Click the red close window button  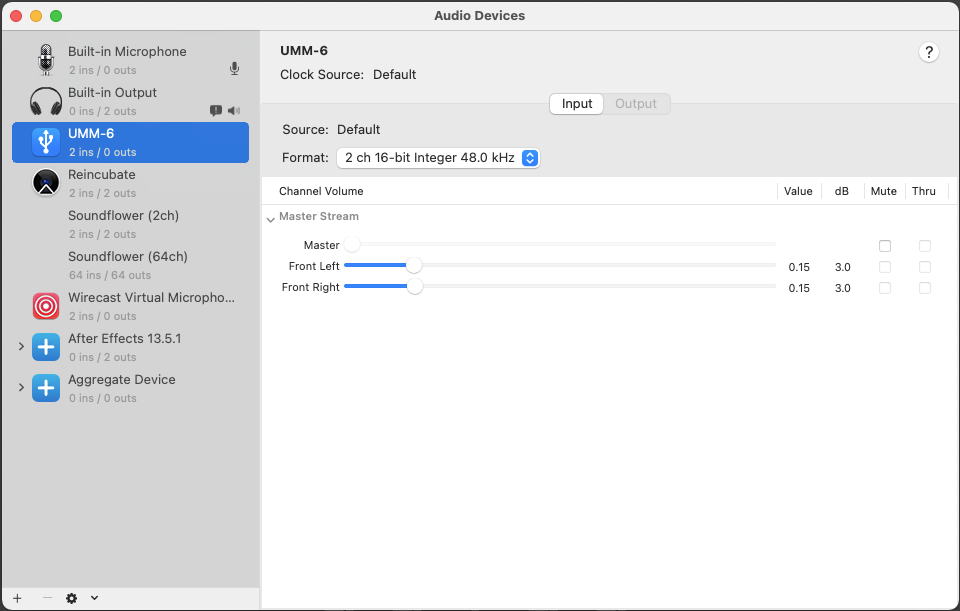click(x=17, y=16)
